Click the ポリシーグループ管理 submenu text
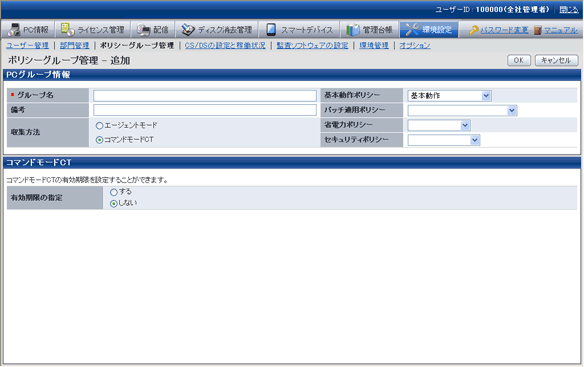 point(137,45)
